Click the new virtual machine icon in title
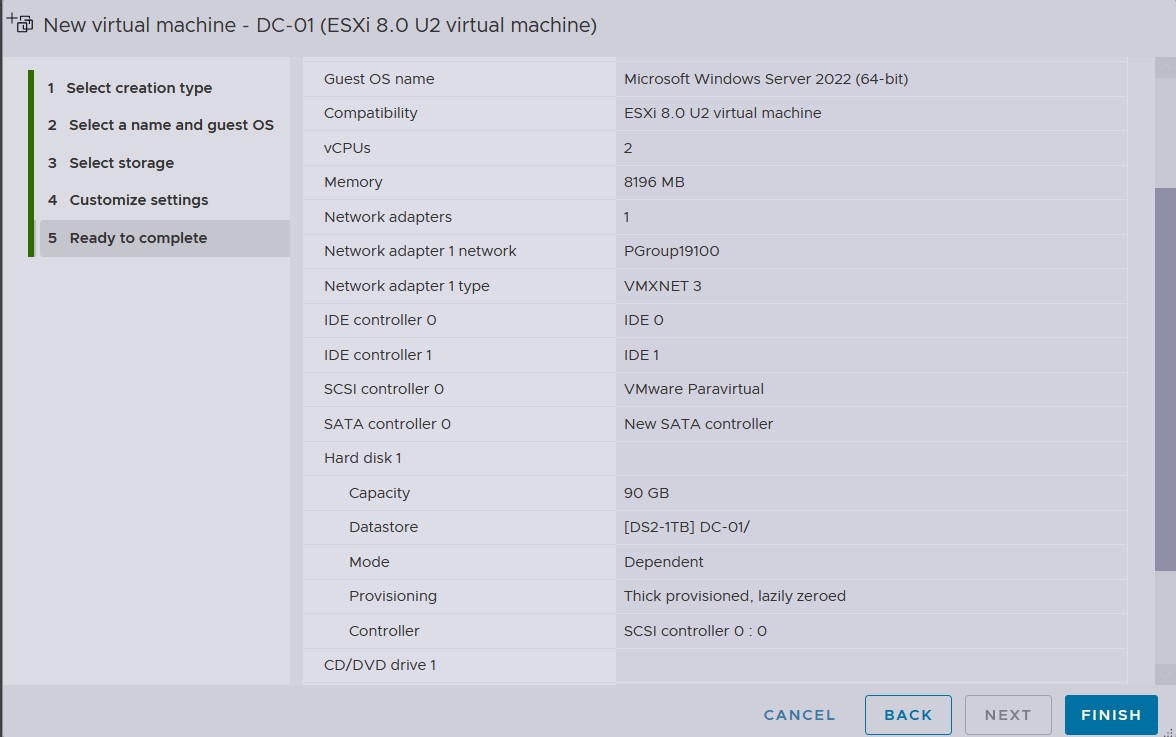This screenshot has width=1176, height=737. click(x=20, y=22)
